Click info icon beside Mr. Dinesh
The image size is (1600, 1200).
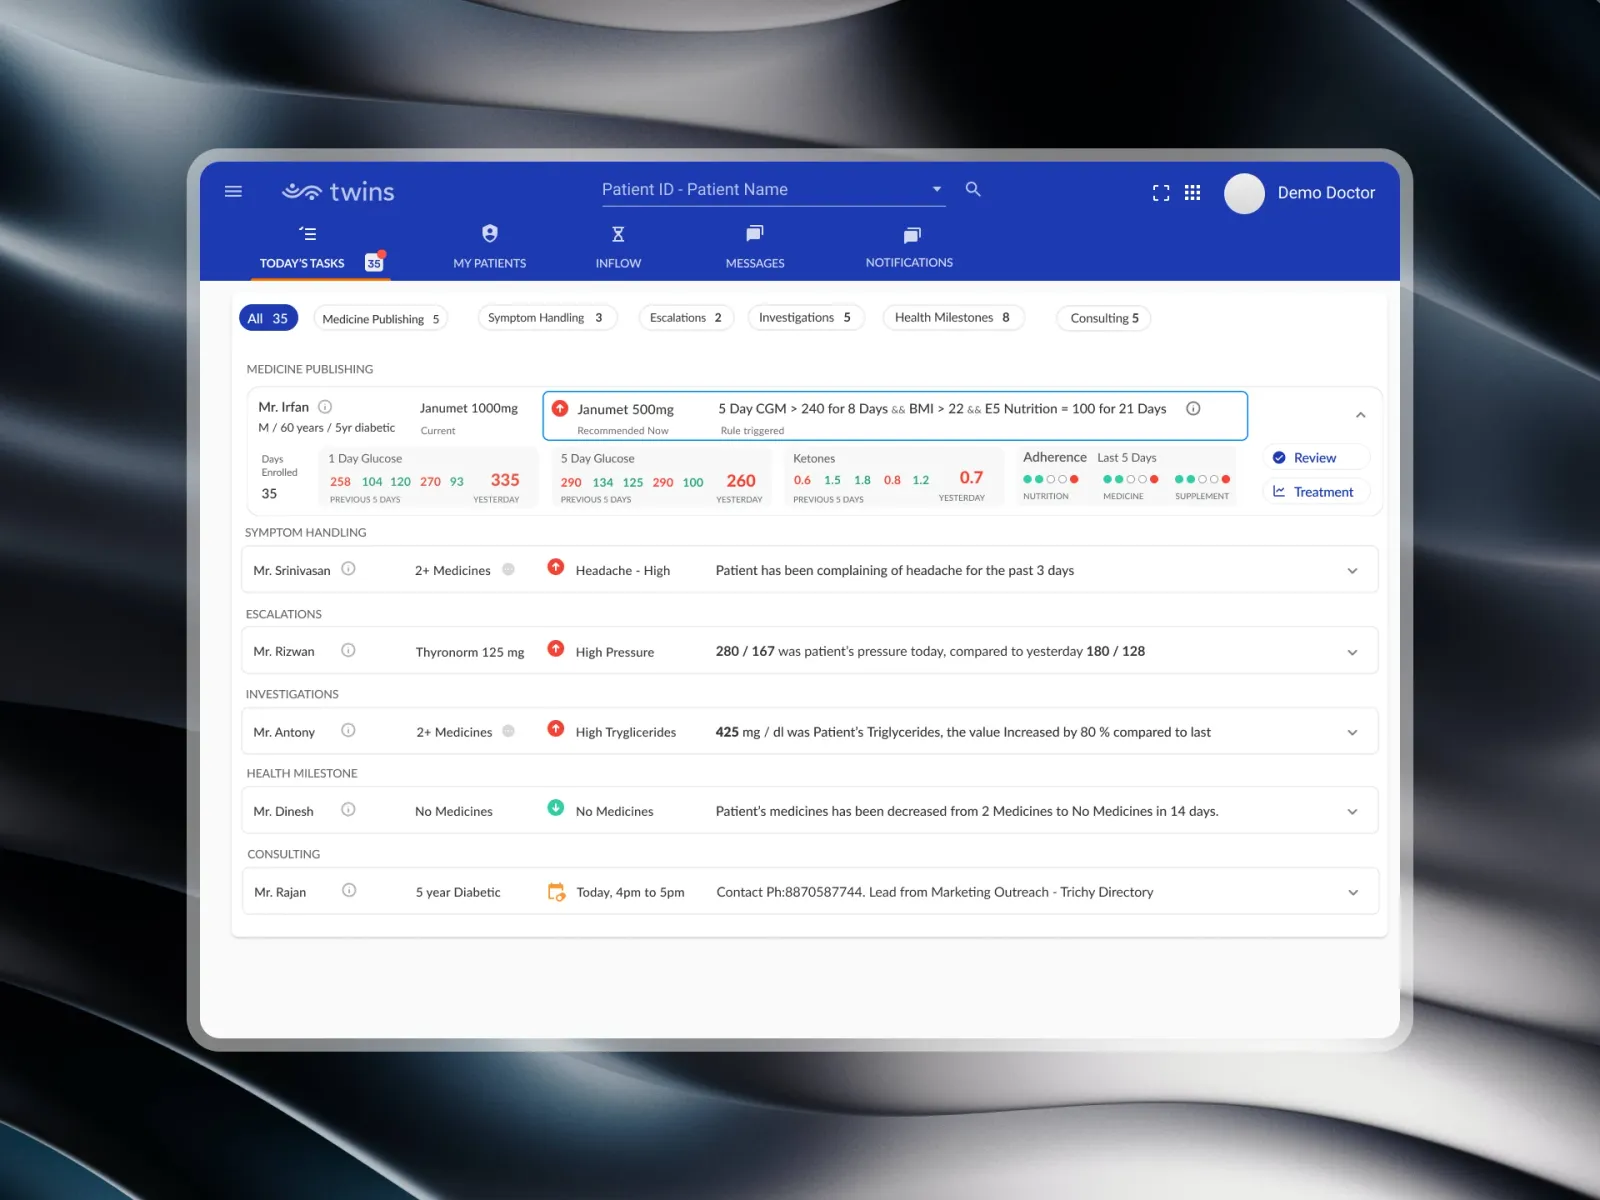(x=348, y=810)
